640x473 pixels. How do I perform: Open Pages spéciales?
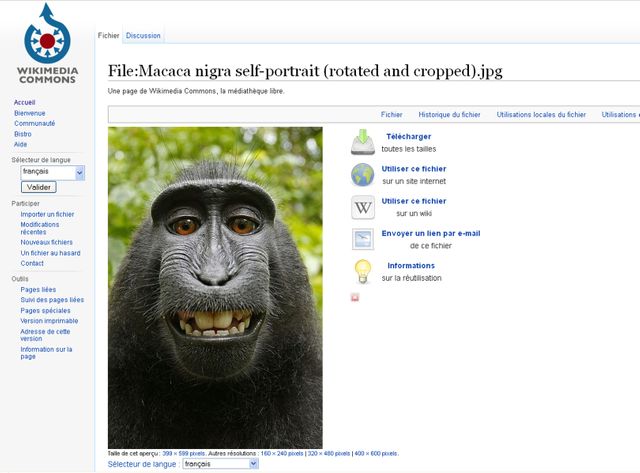(45, 311)
